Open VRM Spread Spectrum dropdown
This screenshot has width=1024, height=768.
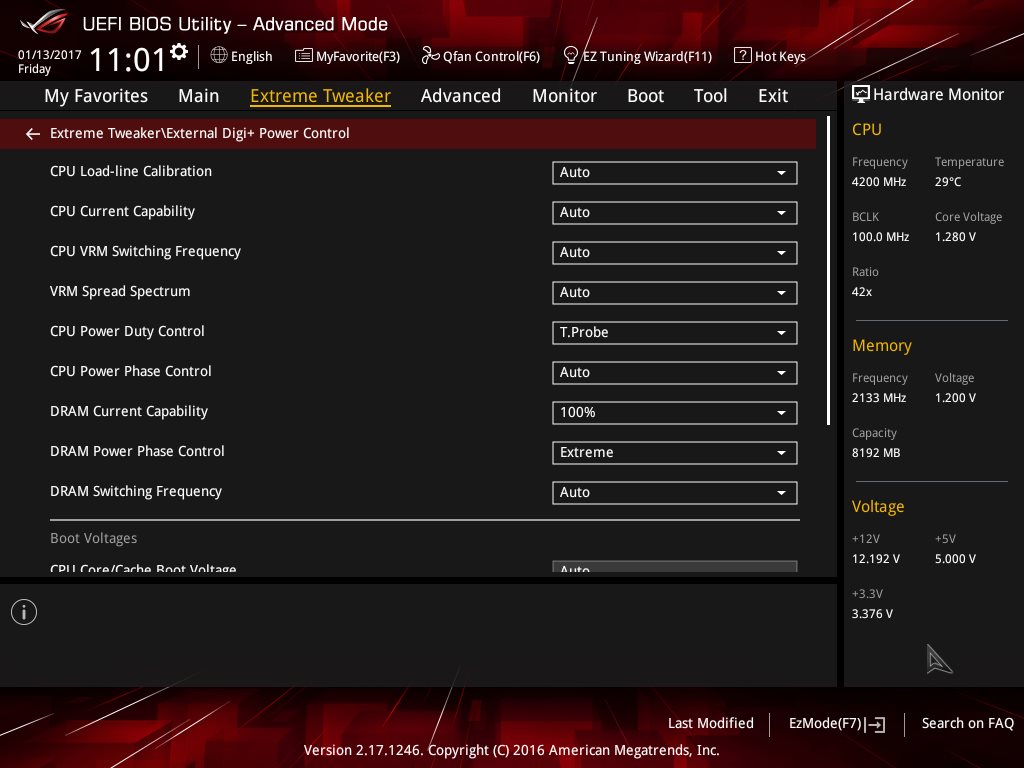tap(675, 293)
